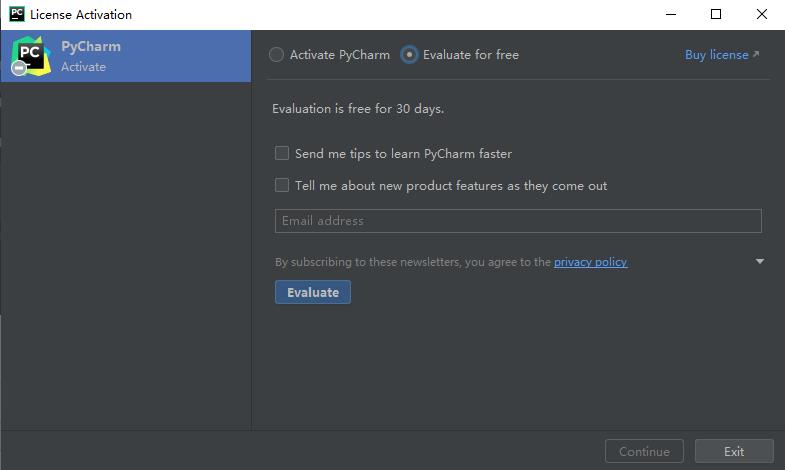Click the Exit button
Screen dimensions: 785x470
coord(734,451)
